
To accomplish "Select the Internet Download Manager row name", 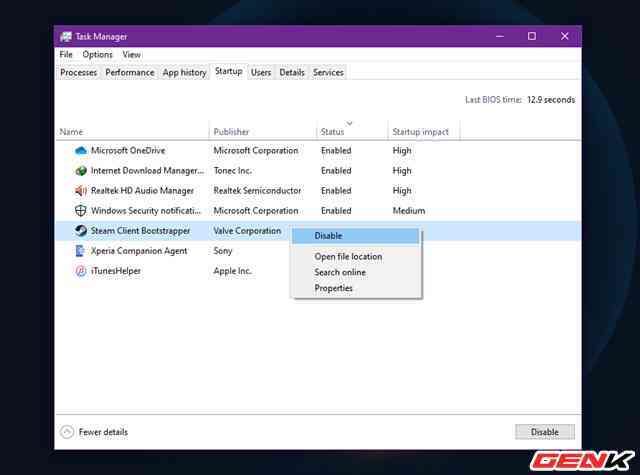I will 147,171.
